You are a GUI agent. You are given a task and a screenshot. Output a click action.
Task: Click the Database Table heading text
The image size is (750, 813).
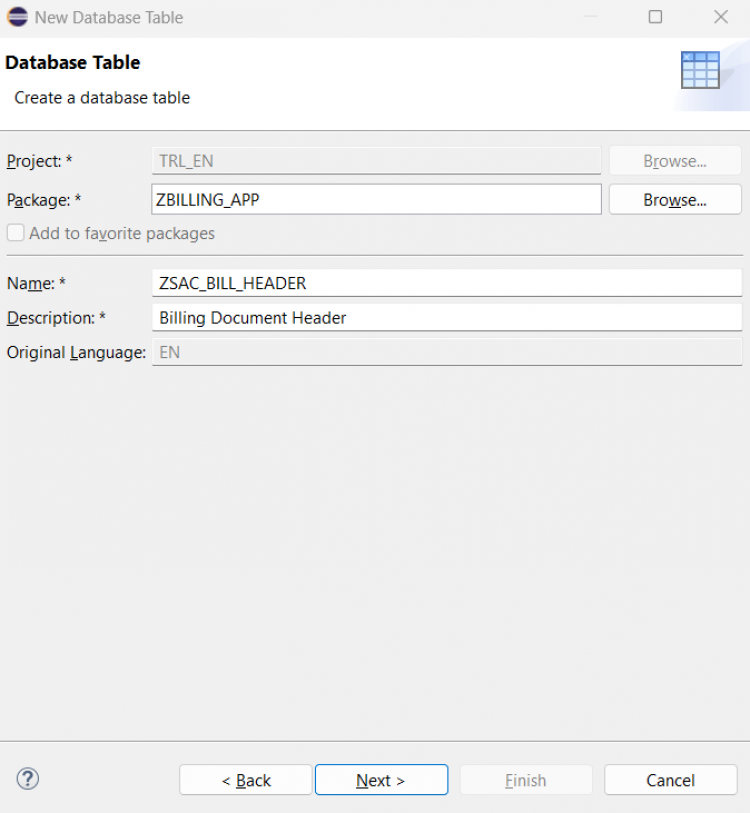click(73, 63)
